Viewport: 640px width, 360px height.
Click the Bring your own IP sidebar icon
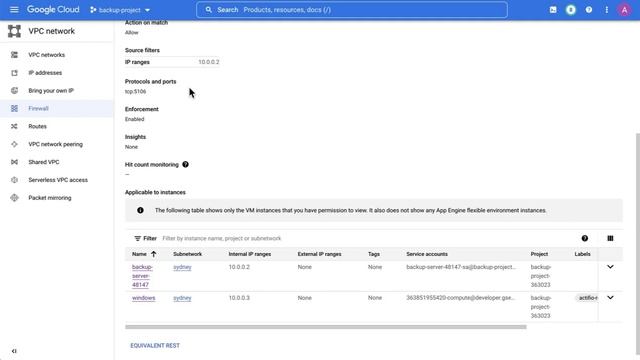14,91
